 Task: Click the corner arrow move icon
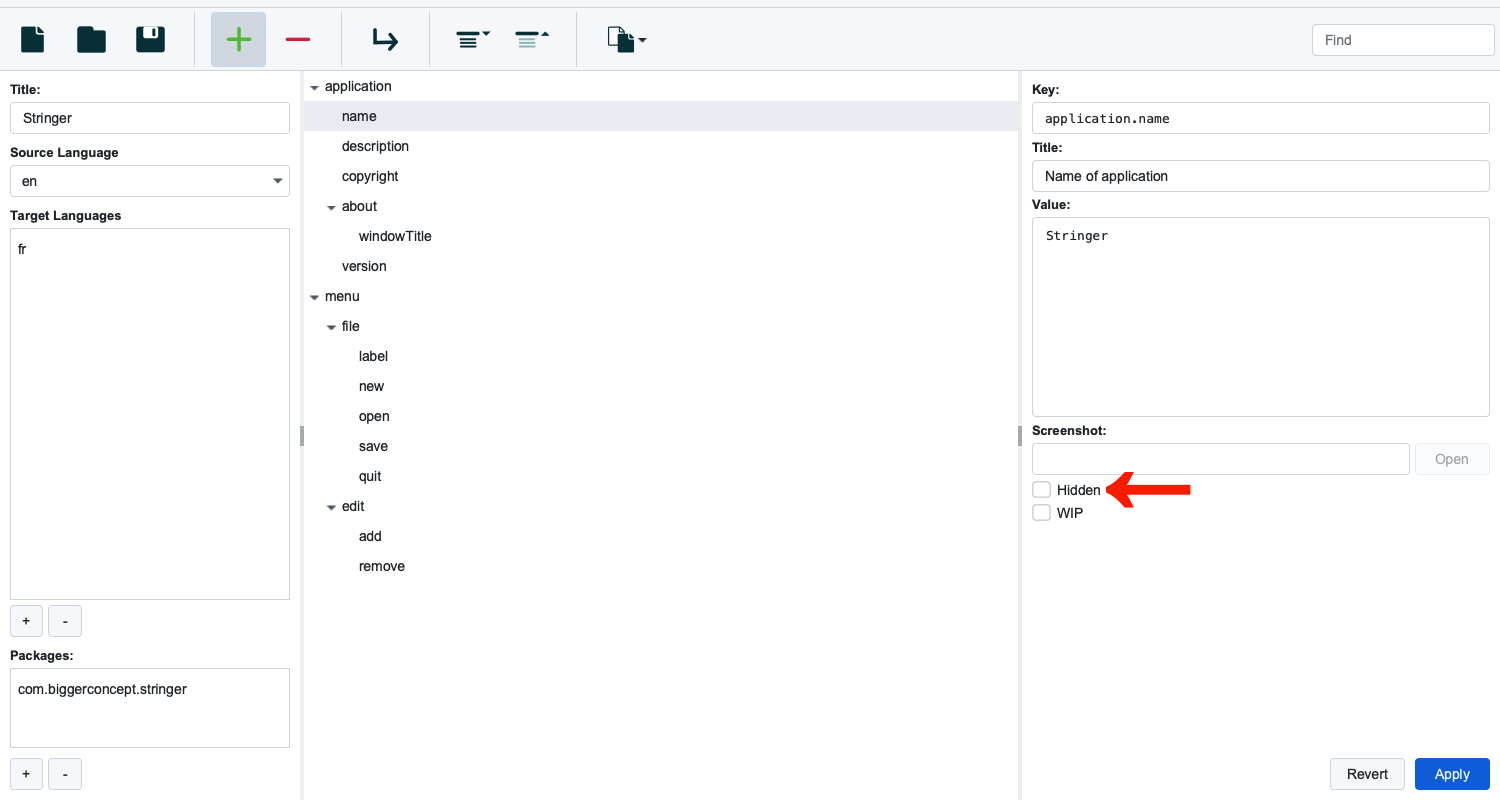[384, 39]
